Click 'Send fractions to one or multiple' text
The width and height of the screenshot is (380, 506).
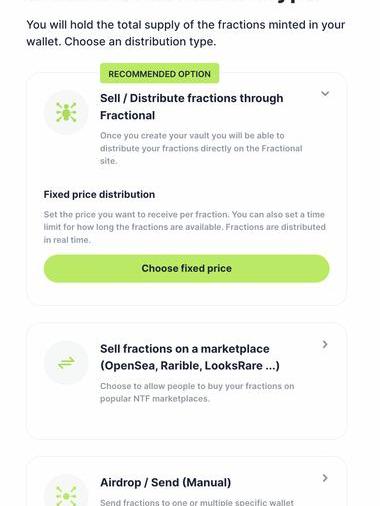click(x=197, y=502)
